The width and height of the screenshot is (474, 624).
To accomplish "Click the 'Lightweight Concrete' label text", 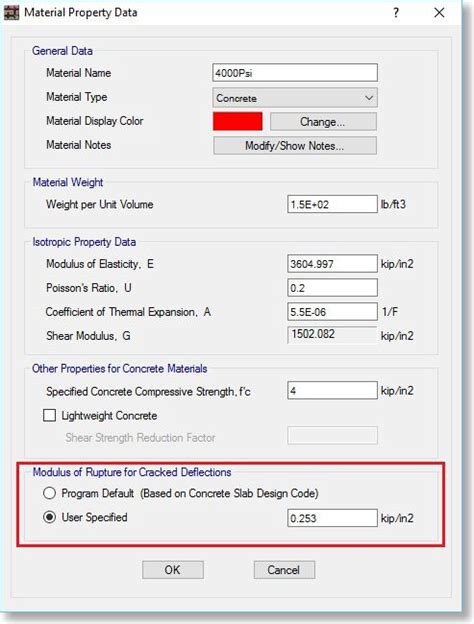I will (109, 415).
